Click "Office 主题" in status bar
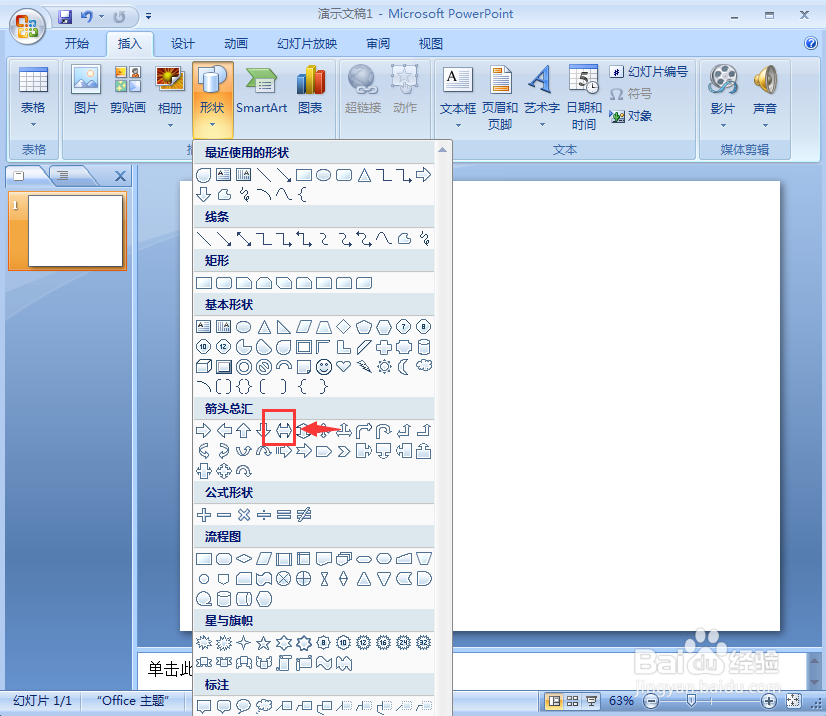The width and height of the screenshot is (826, 716). (x=133, y=701)
